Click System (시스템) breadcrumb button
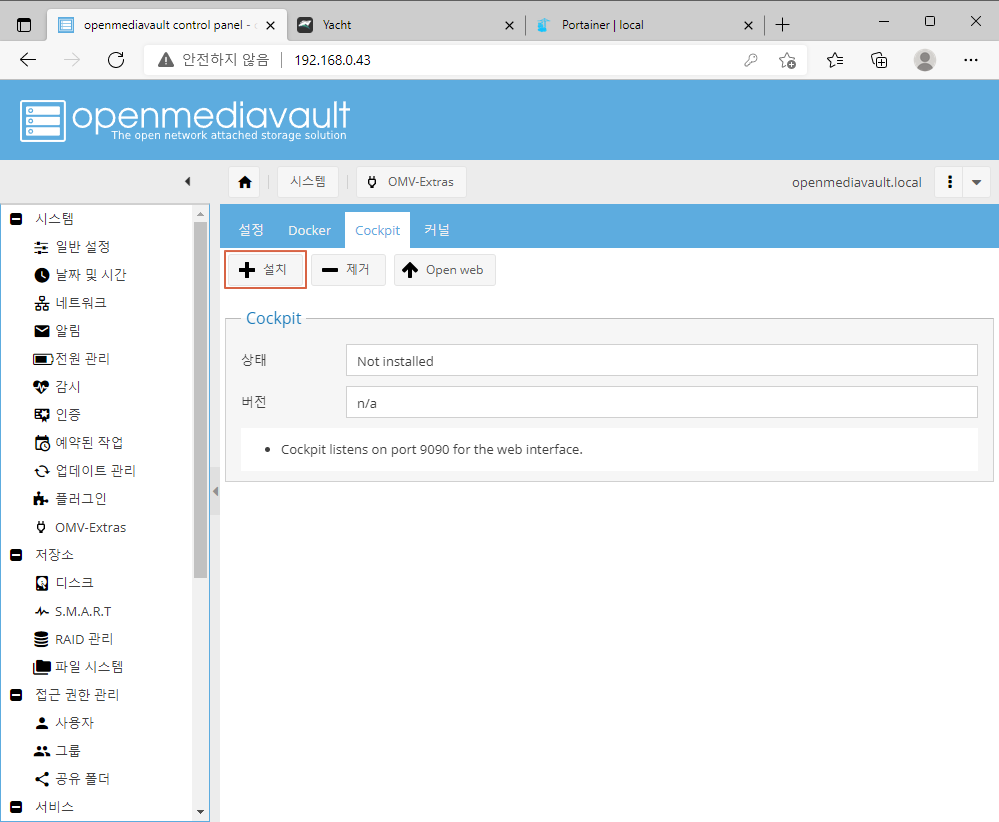This screenshot has height=822, width=999. pos(308,182)
